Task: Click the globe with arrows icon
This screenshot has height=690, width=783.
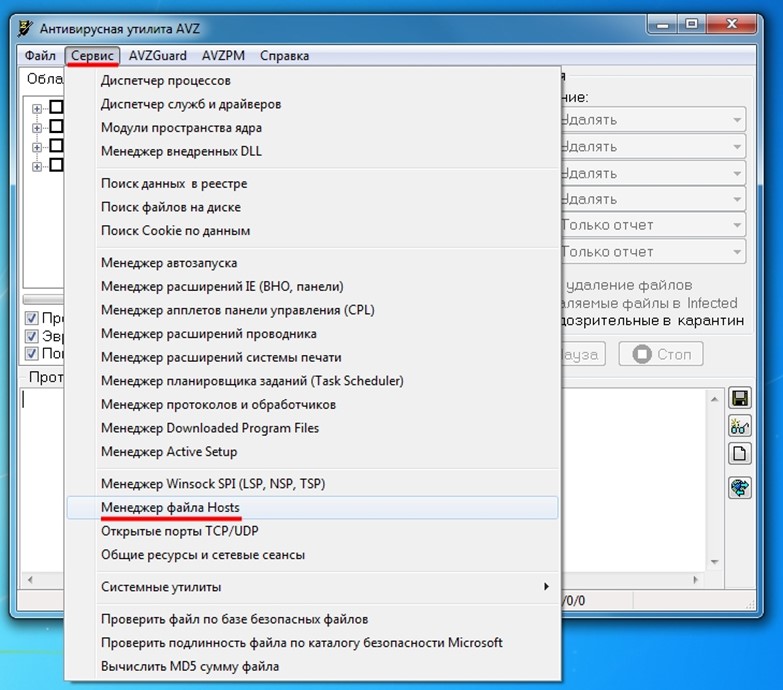Action: point(740,488)
